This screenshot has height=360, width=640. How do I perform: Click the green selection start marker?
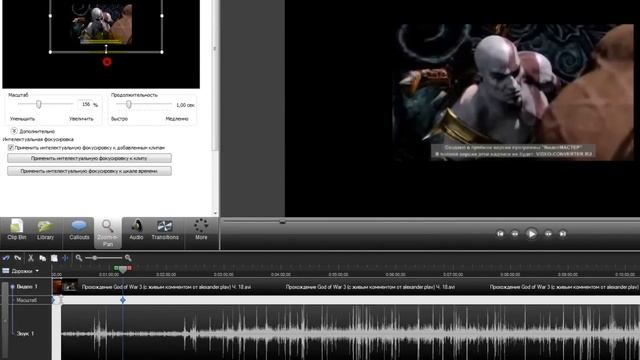coord(116,268)
